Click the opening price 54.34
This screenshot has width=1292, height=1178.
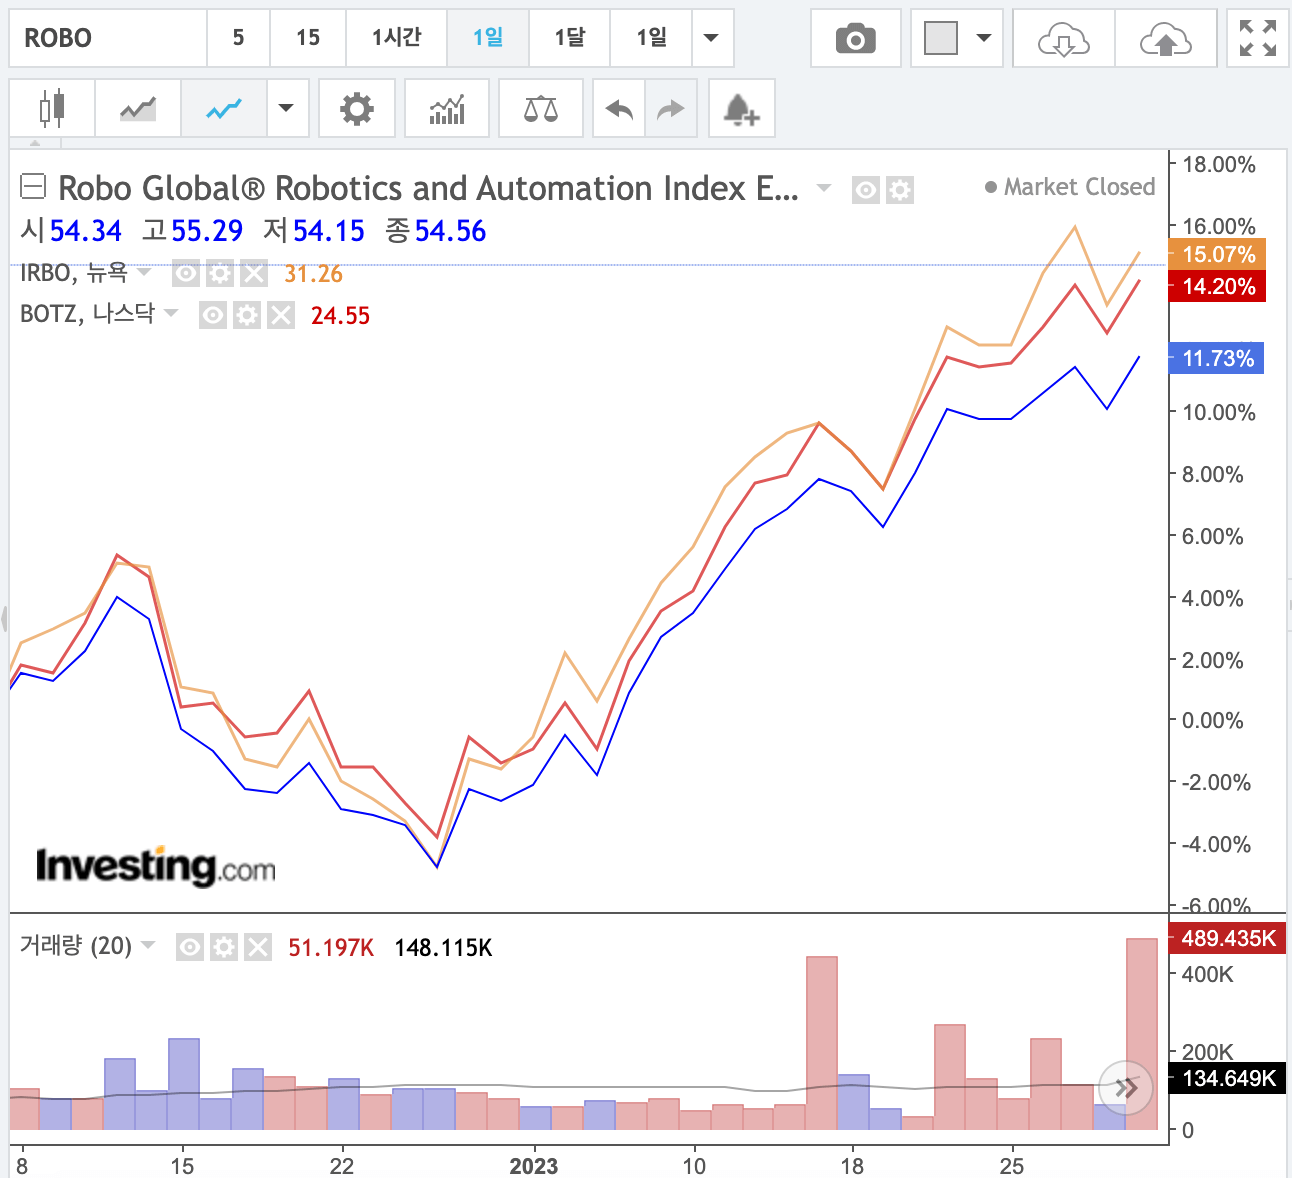point(85,231)
